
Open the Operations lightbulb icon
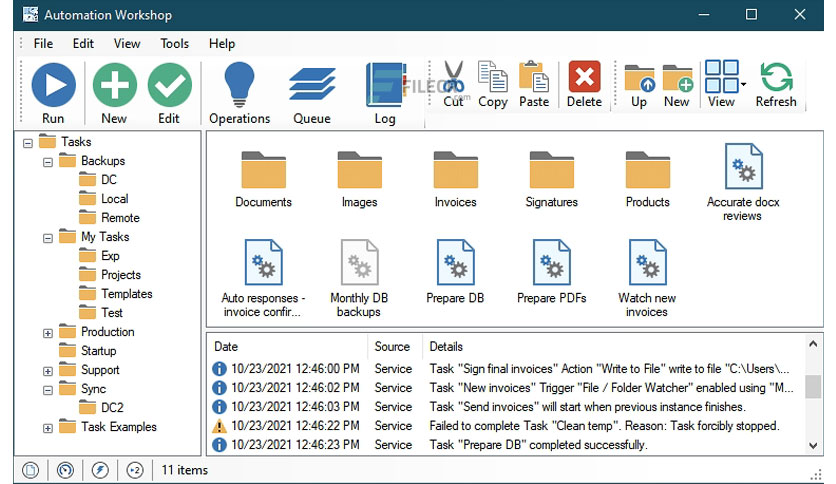coord(239,85)
